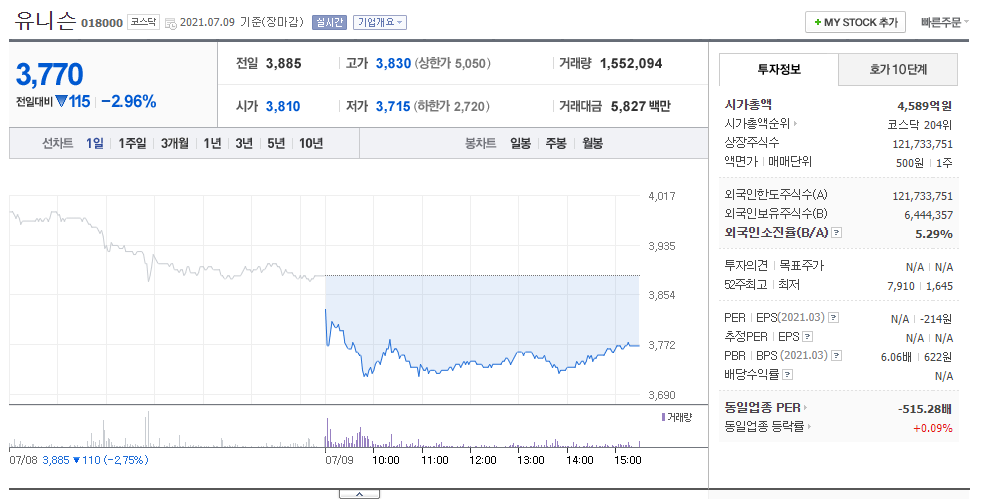Click the 거래량 value 1,552,094
This screenshot has height=499, width=983.
point(631,63)
